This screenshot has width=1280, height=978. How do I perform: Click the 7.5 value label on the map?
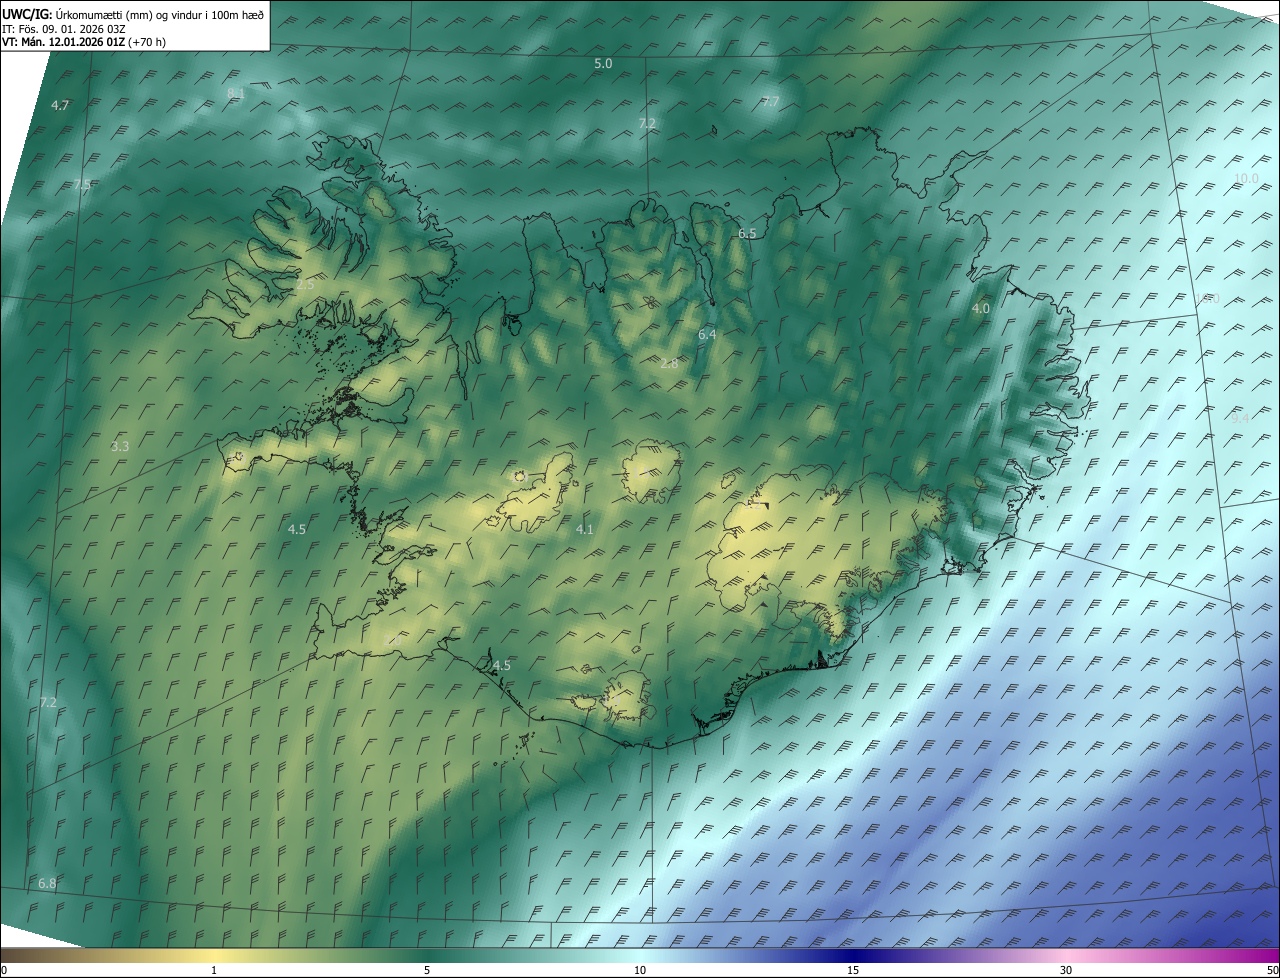click(82, 185)
